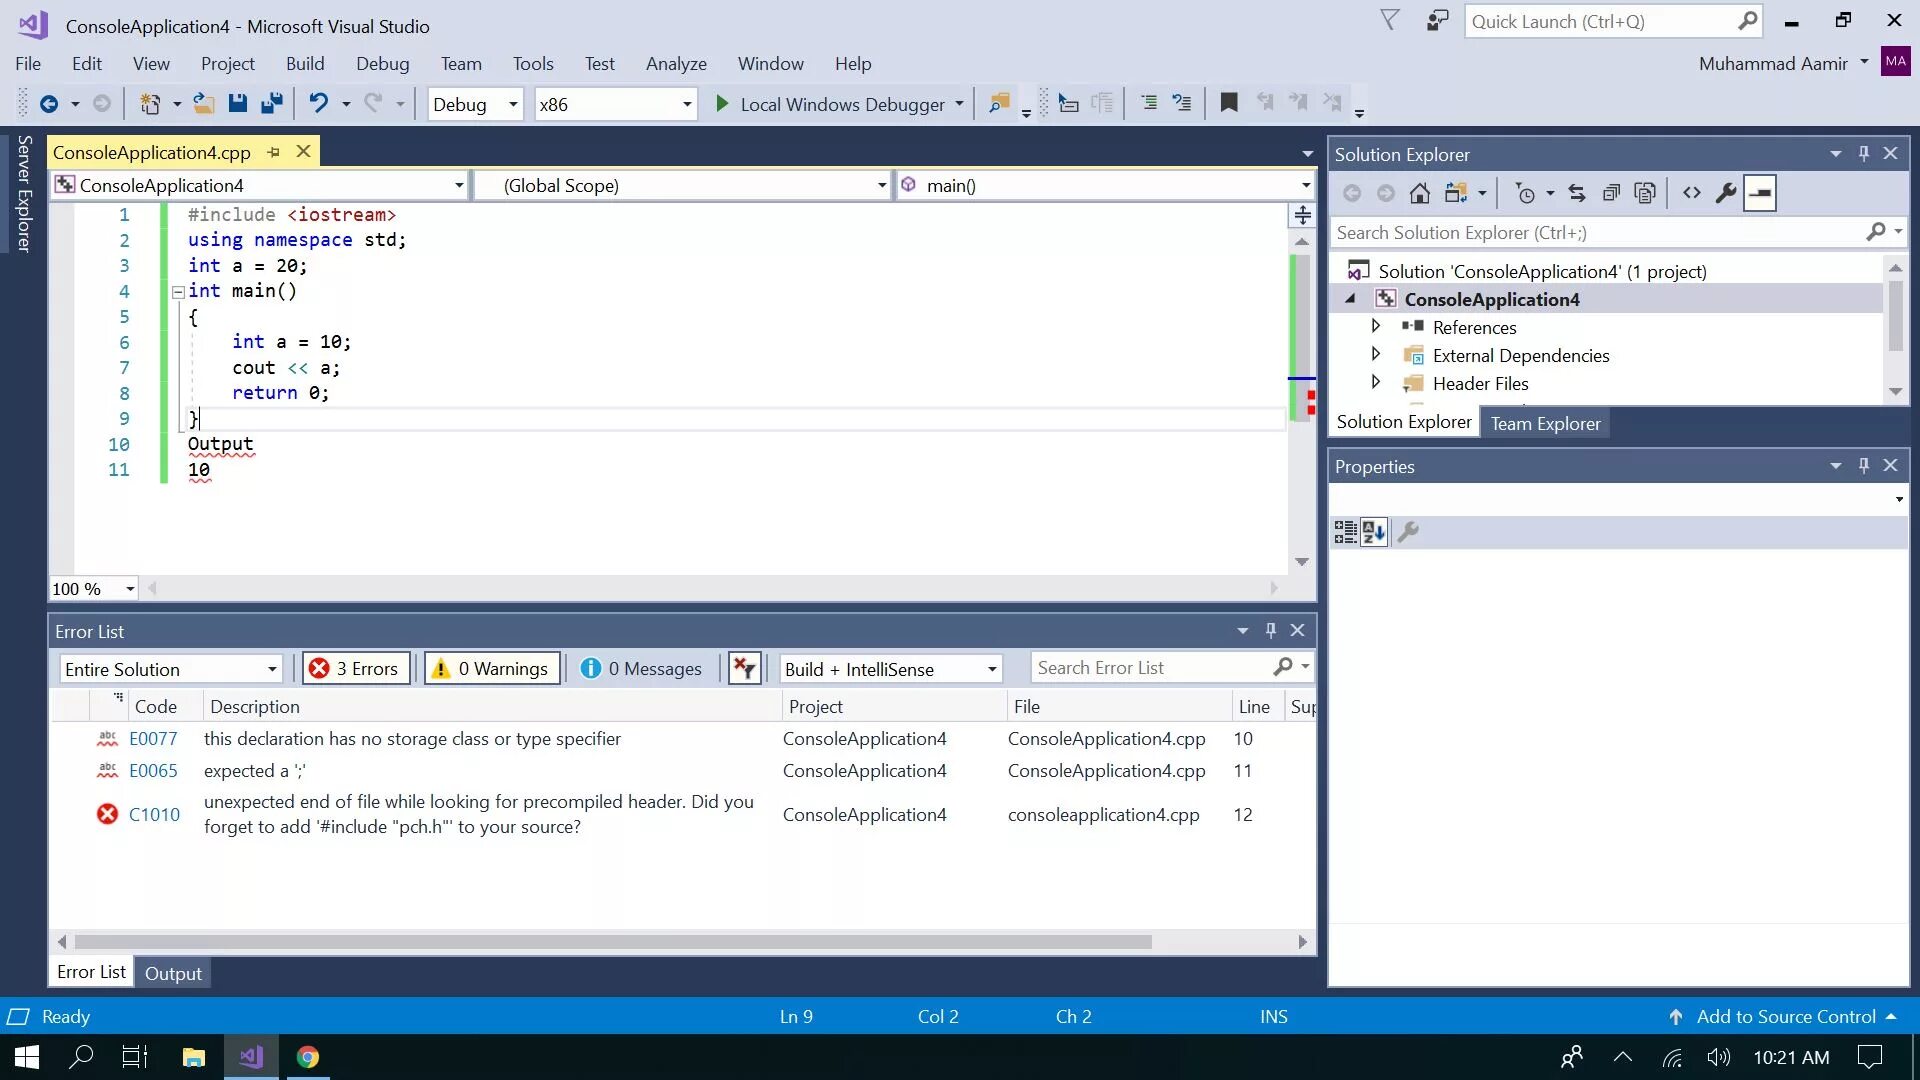Expand the Header Files node
Screen dimensions: 1920x1080
pos(1375,382)
